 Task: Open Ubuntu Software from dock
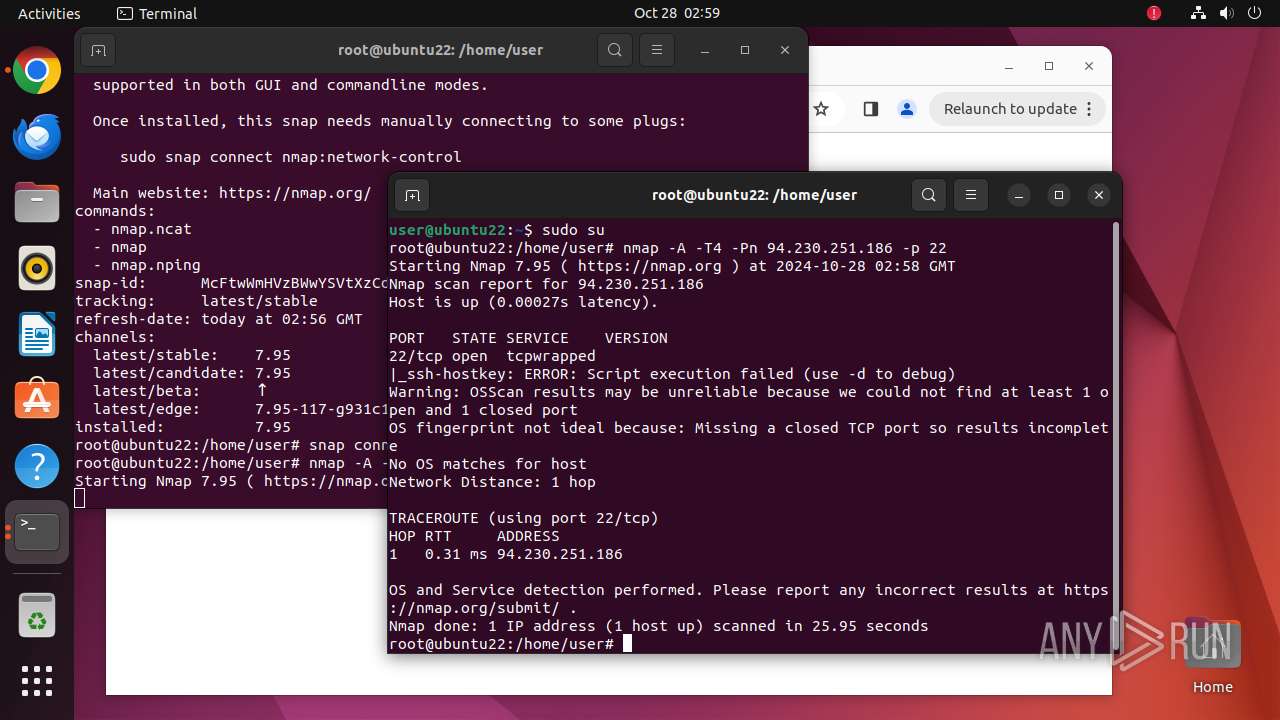point(37,400)
